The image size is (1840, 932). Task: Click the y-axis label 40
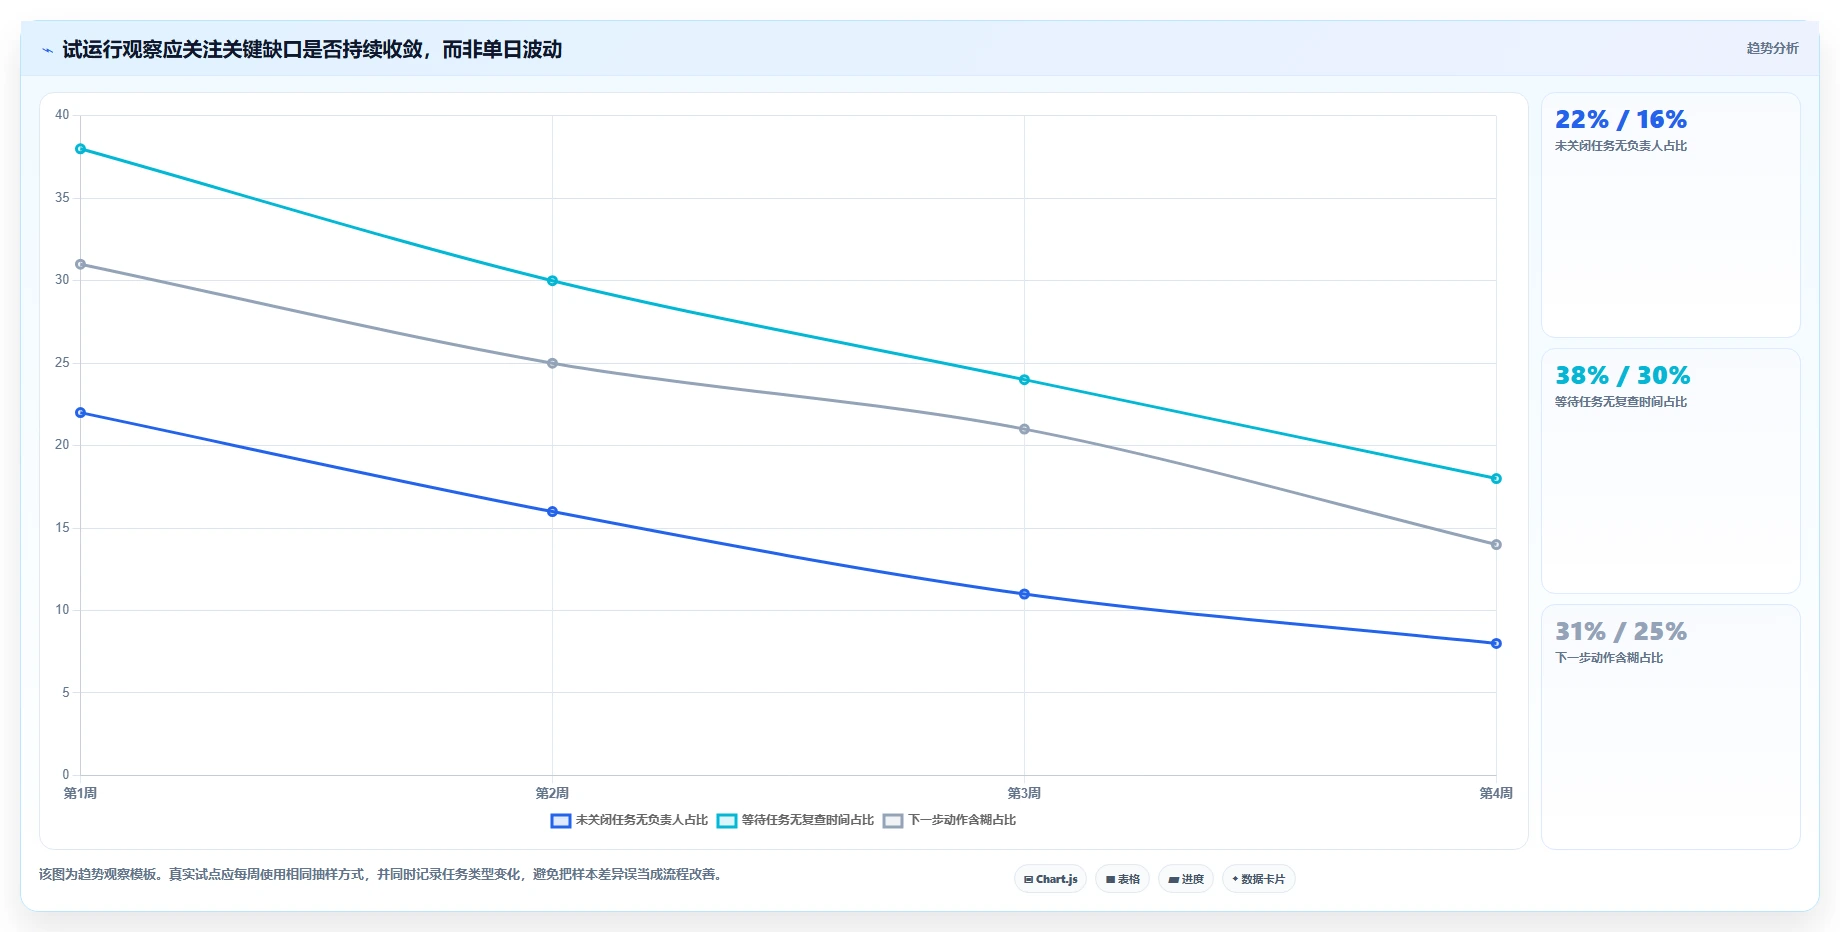(x=62, y=115)
